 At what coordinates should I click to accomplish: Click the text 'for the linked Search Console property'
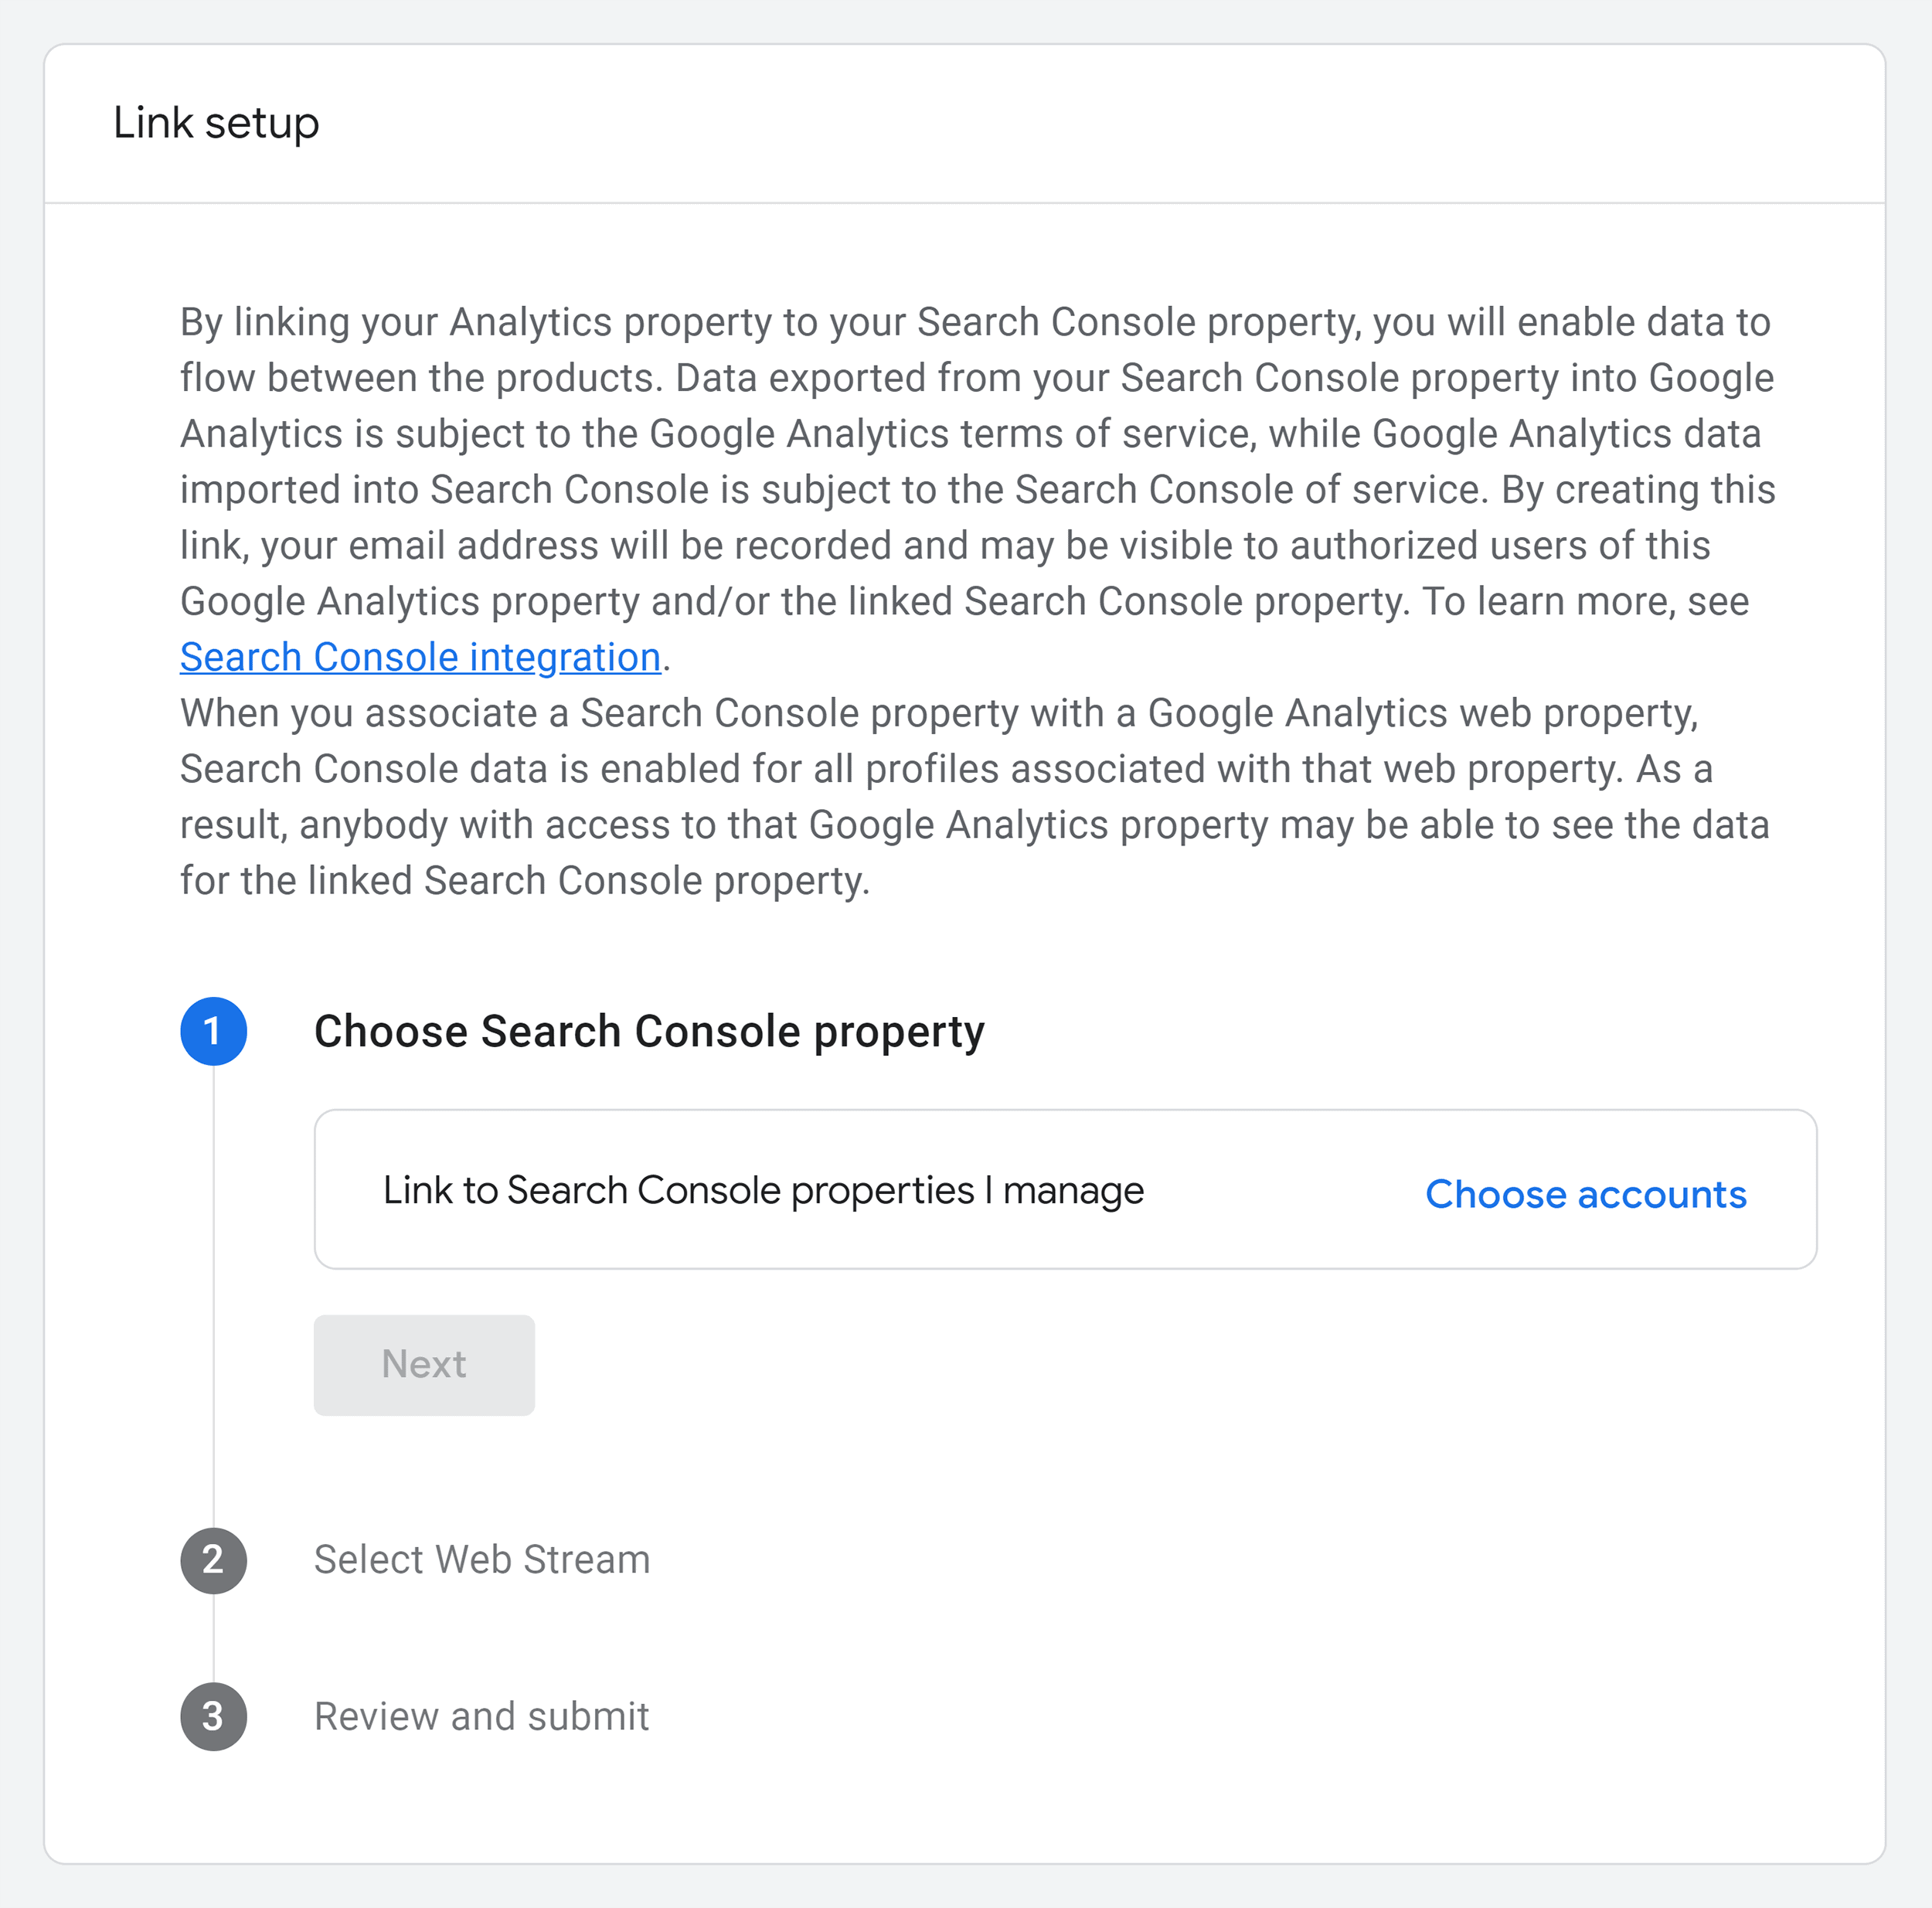point(524,881)
